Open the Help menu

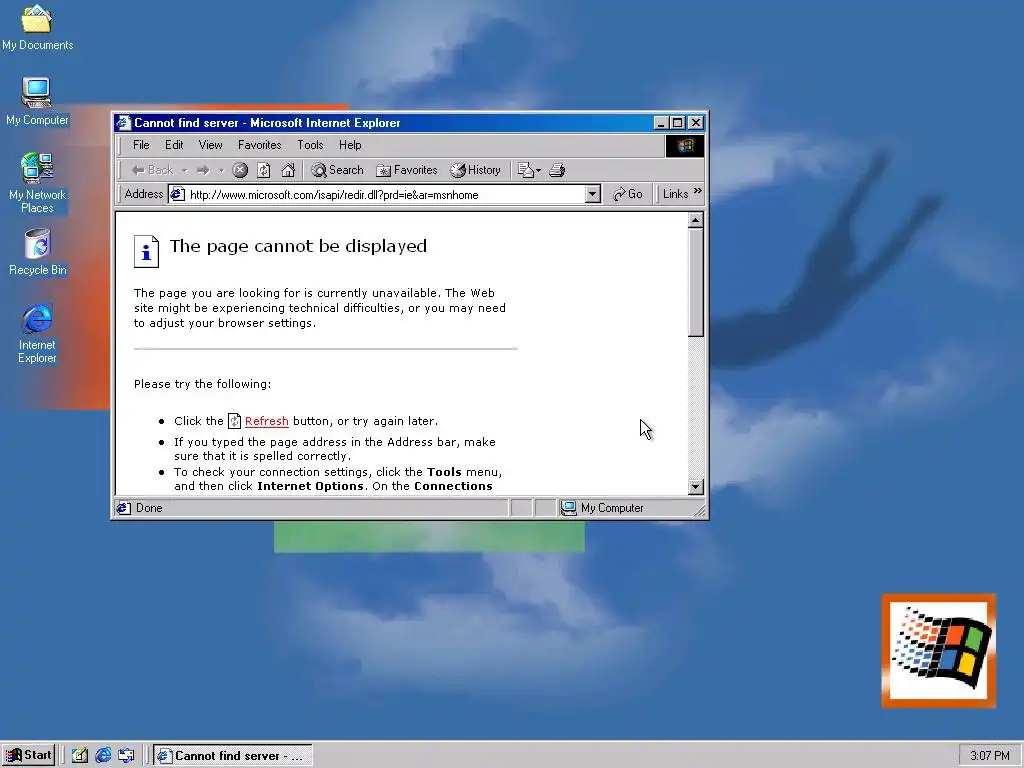pos(350,145)
